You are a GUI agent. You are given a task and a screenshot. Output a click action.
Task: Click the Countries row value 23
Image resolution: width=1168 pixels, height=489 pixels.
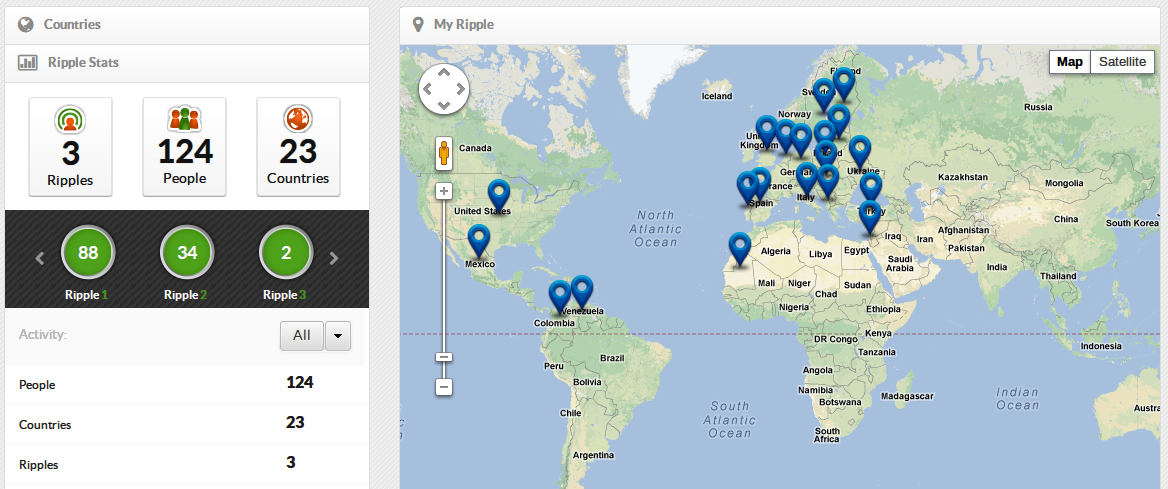[295, 423]
